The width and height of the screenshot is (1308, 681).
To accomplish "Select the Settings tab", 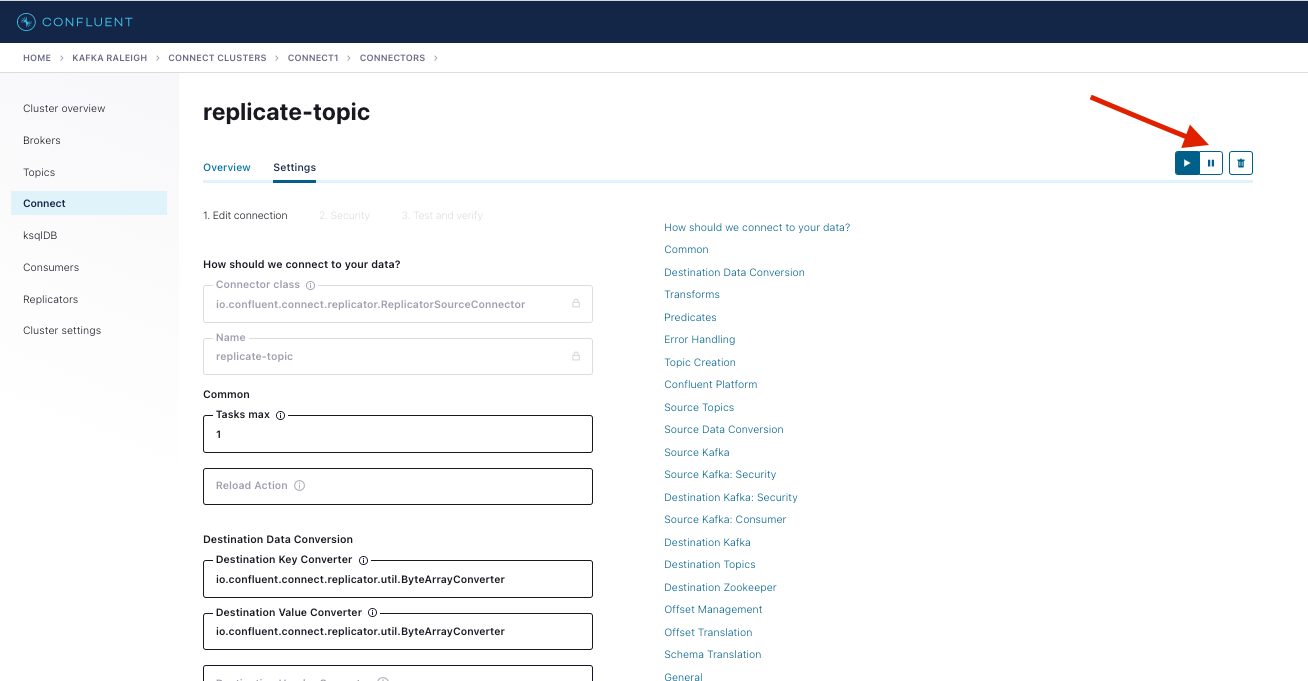I will click(x=295, y=167).
